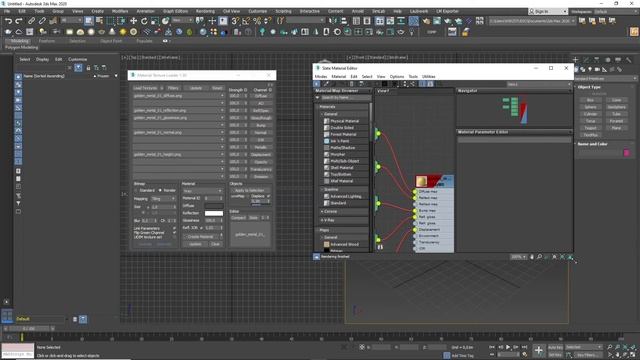Open the Create tab plus icon in command panel
The width and height of the screenshot is (640, 360).
[x=576, y=60]
